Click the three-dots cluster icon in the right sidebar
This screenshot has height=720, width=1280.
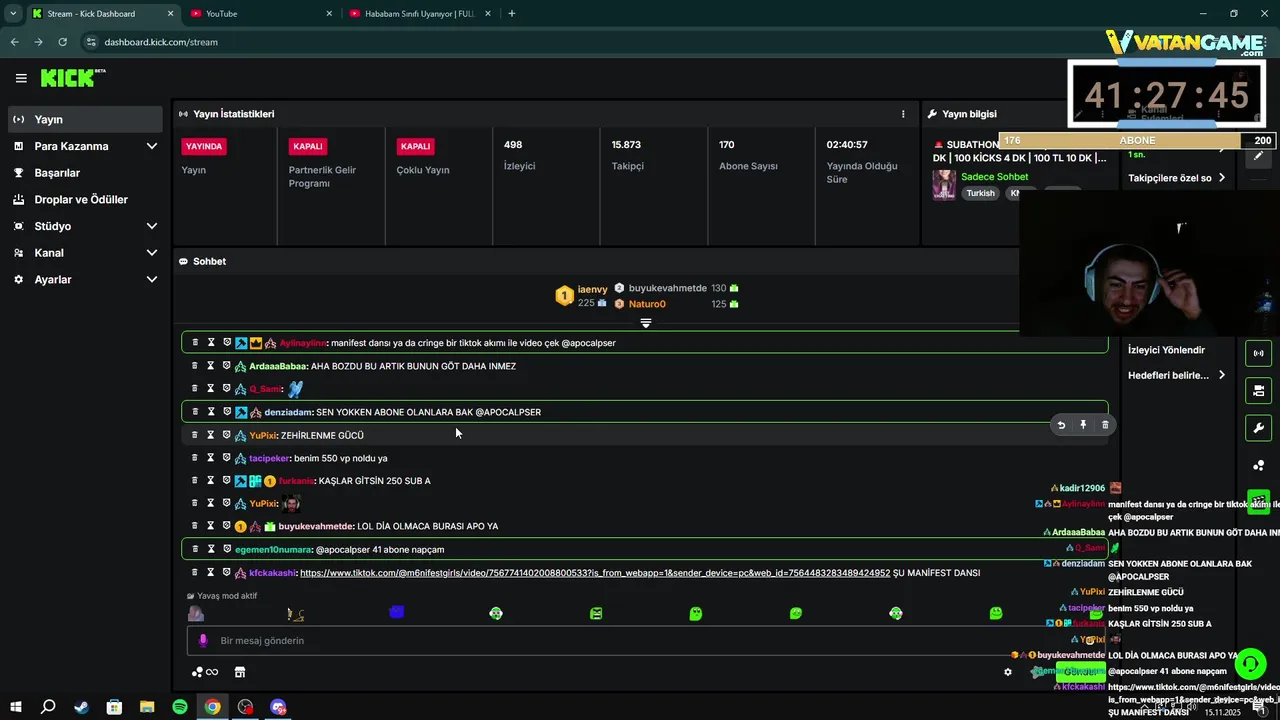coord(1258,466)
